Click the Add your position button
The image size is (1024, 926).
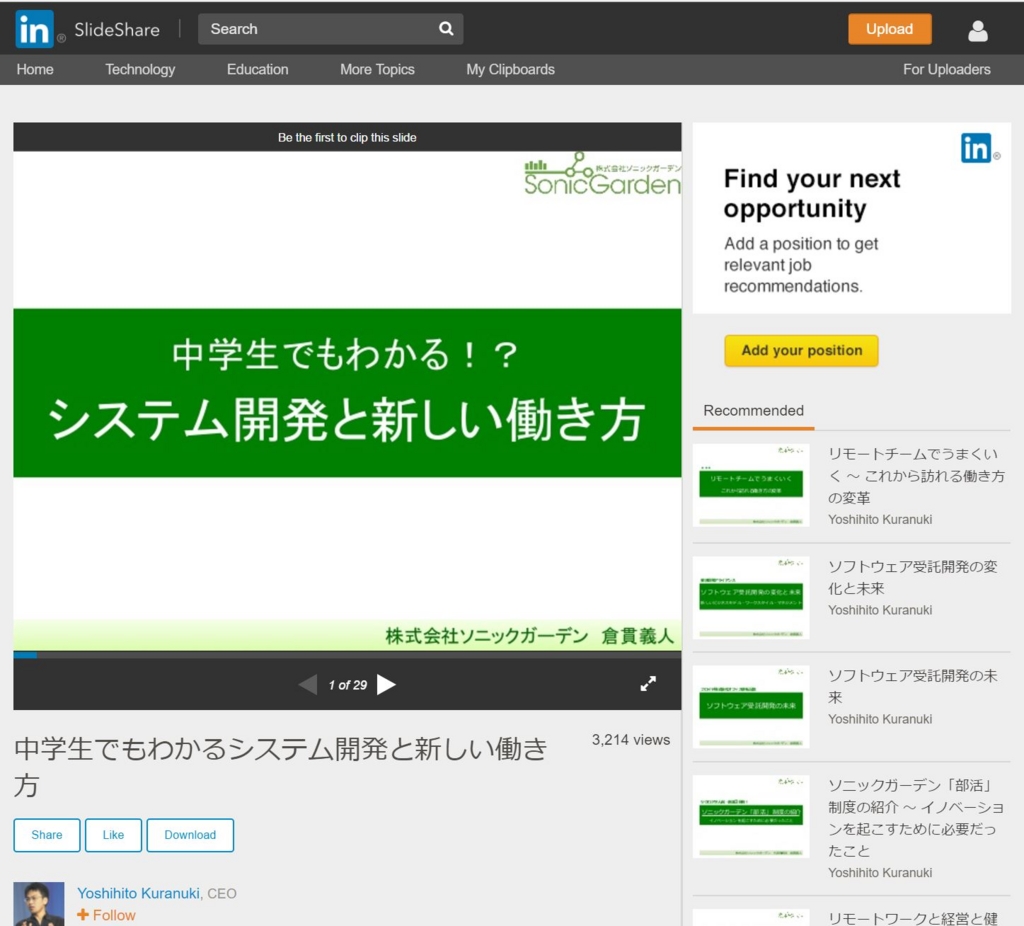801,351
